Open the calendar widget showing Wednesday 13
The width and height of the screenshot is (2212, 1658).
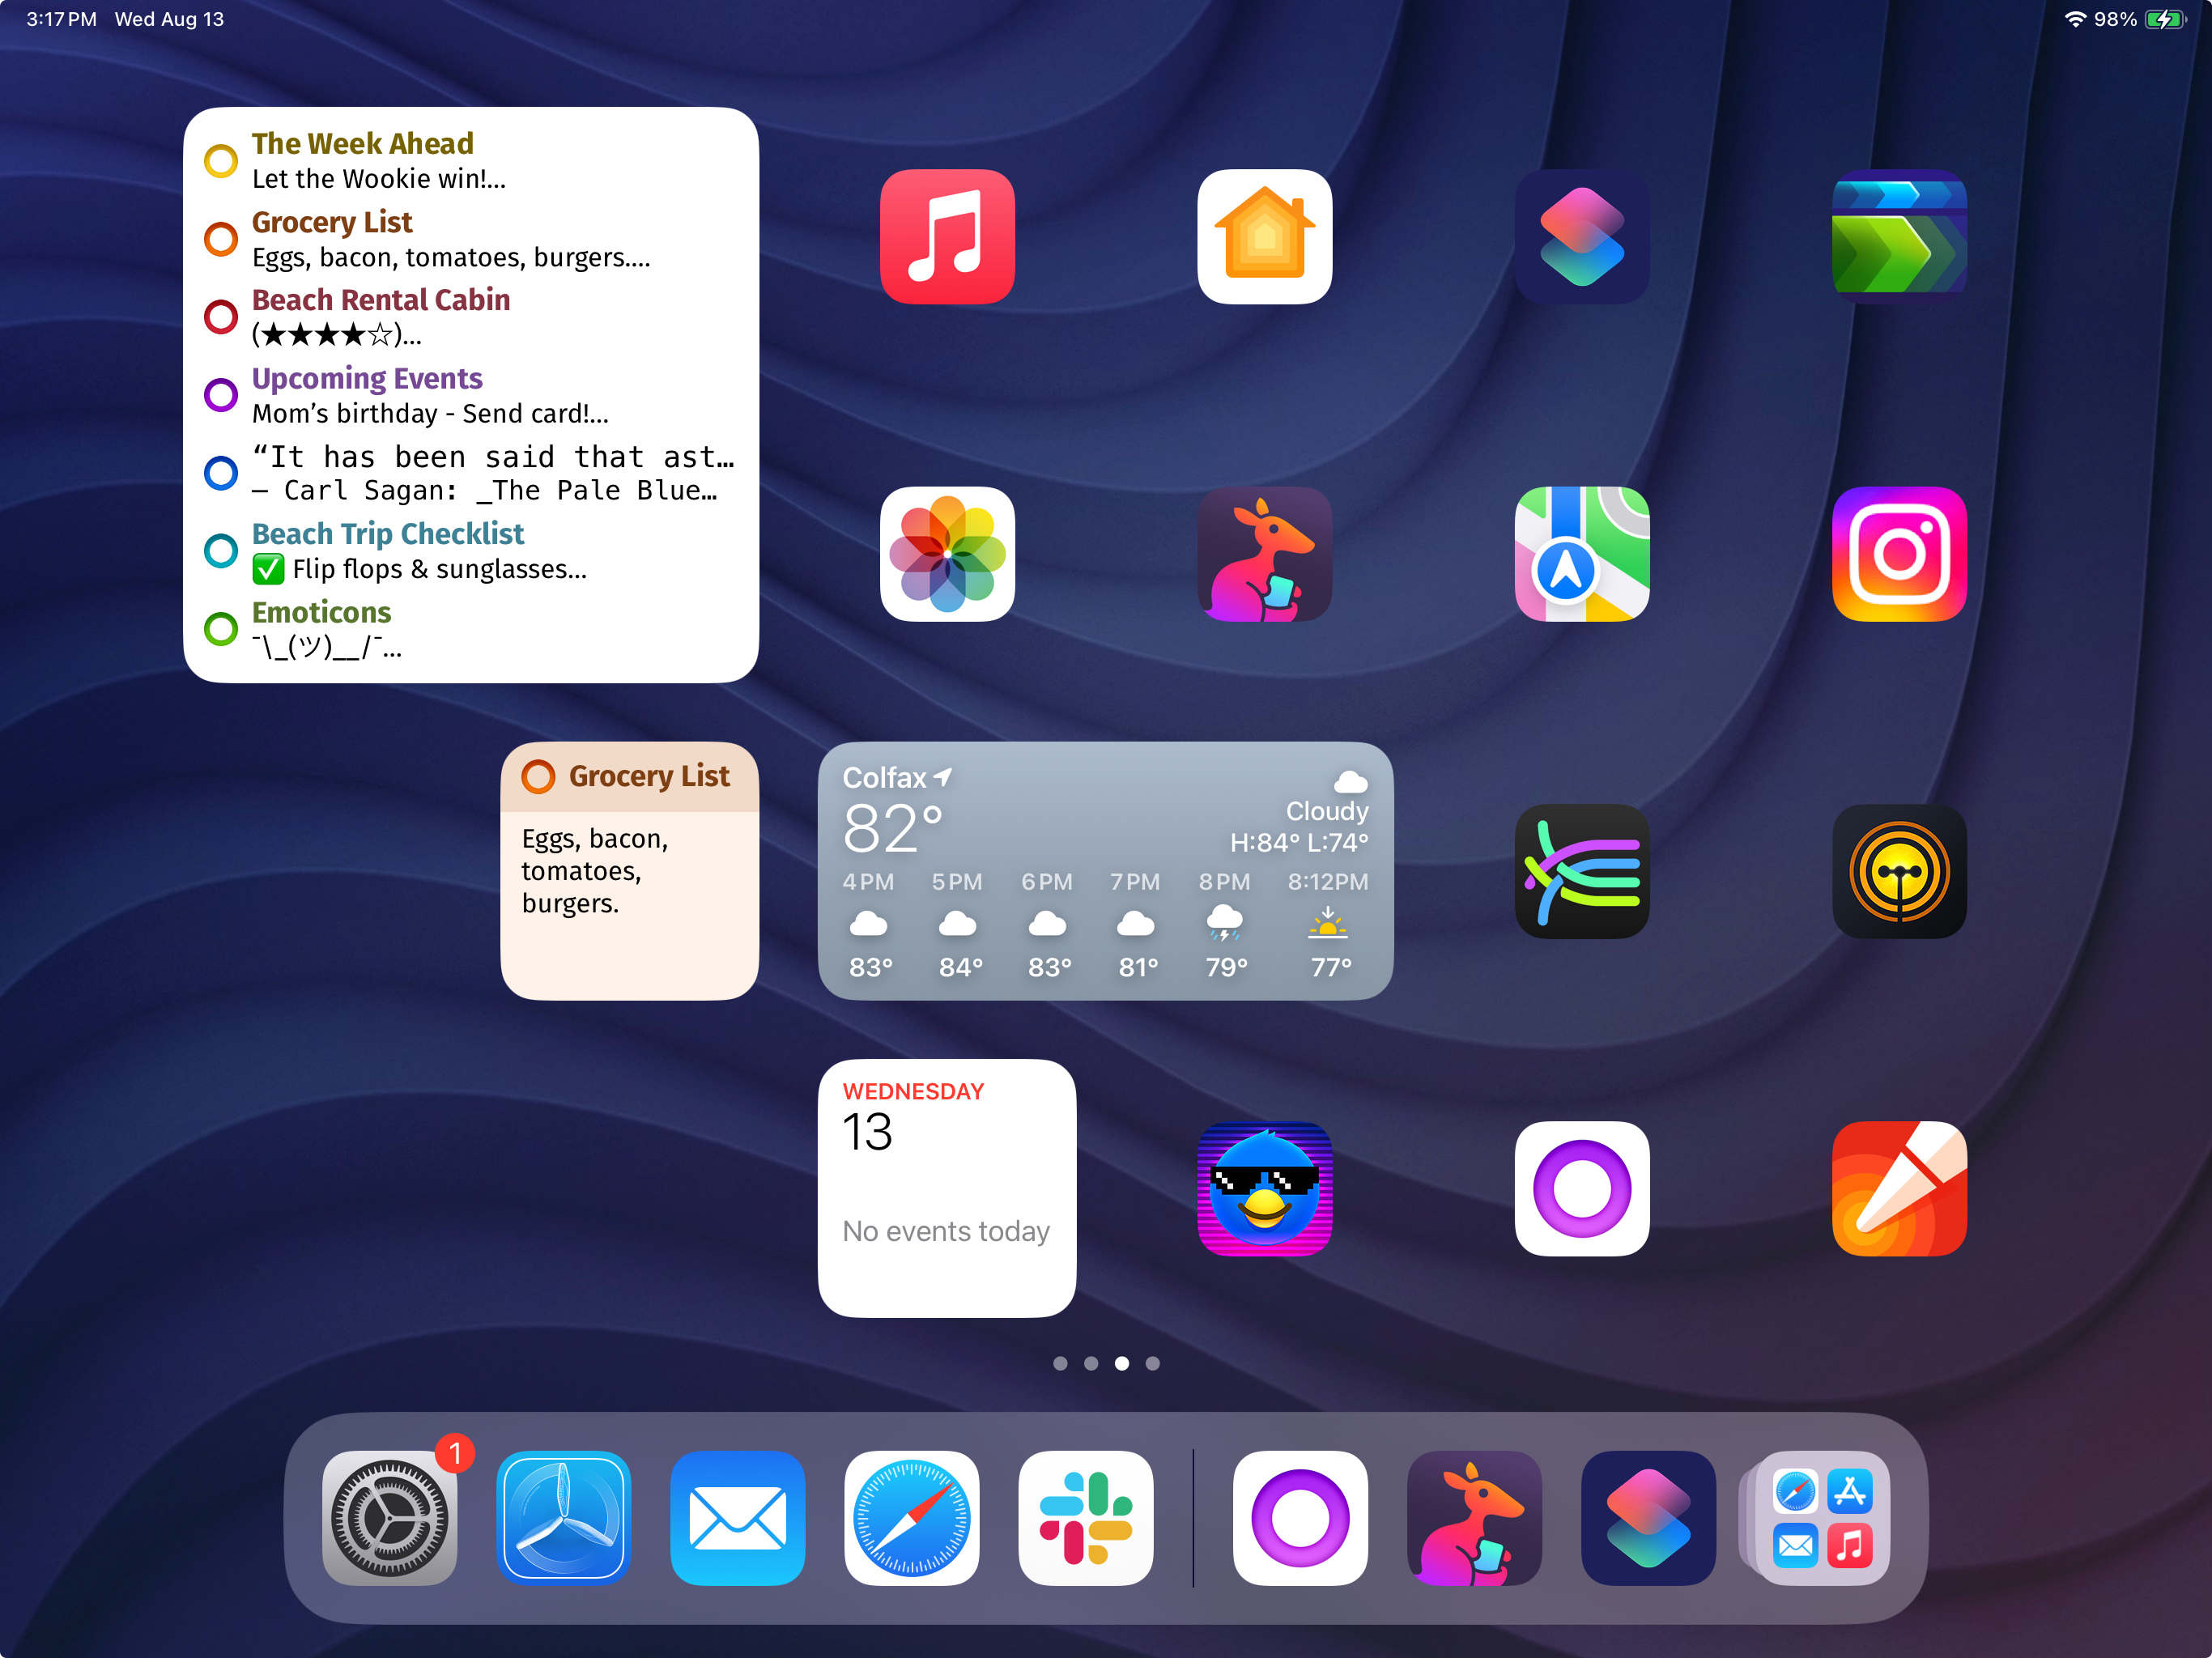(947, 1188)
